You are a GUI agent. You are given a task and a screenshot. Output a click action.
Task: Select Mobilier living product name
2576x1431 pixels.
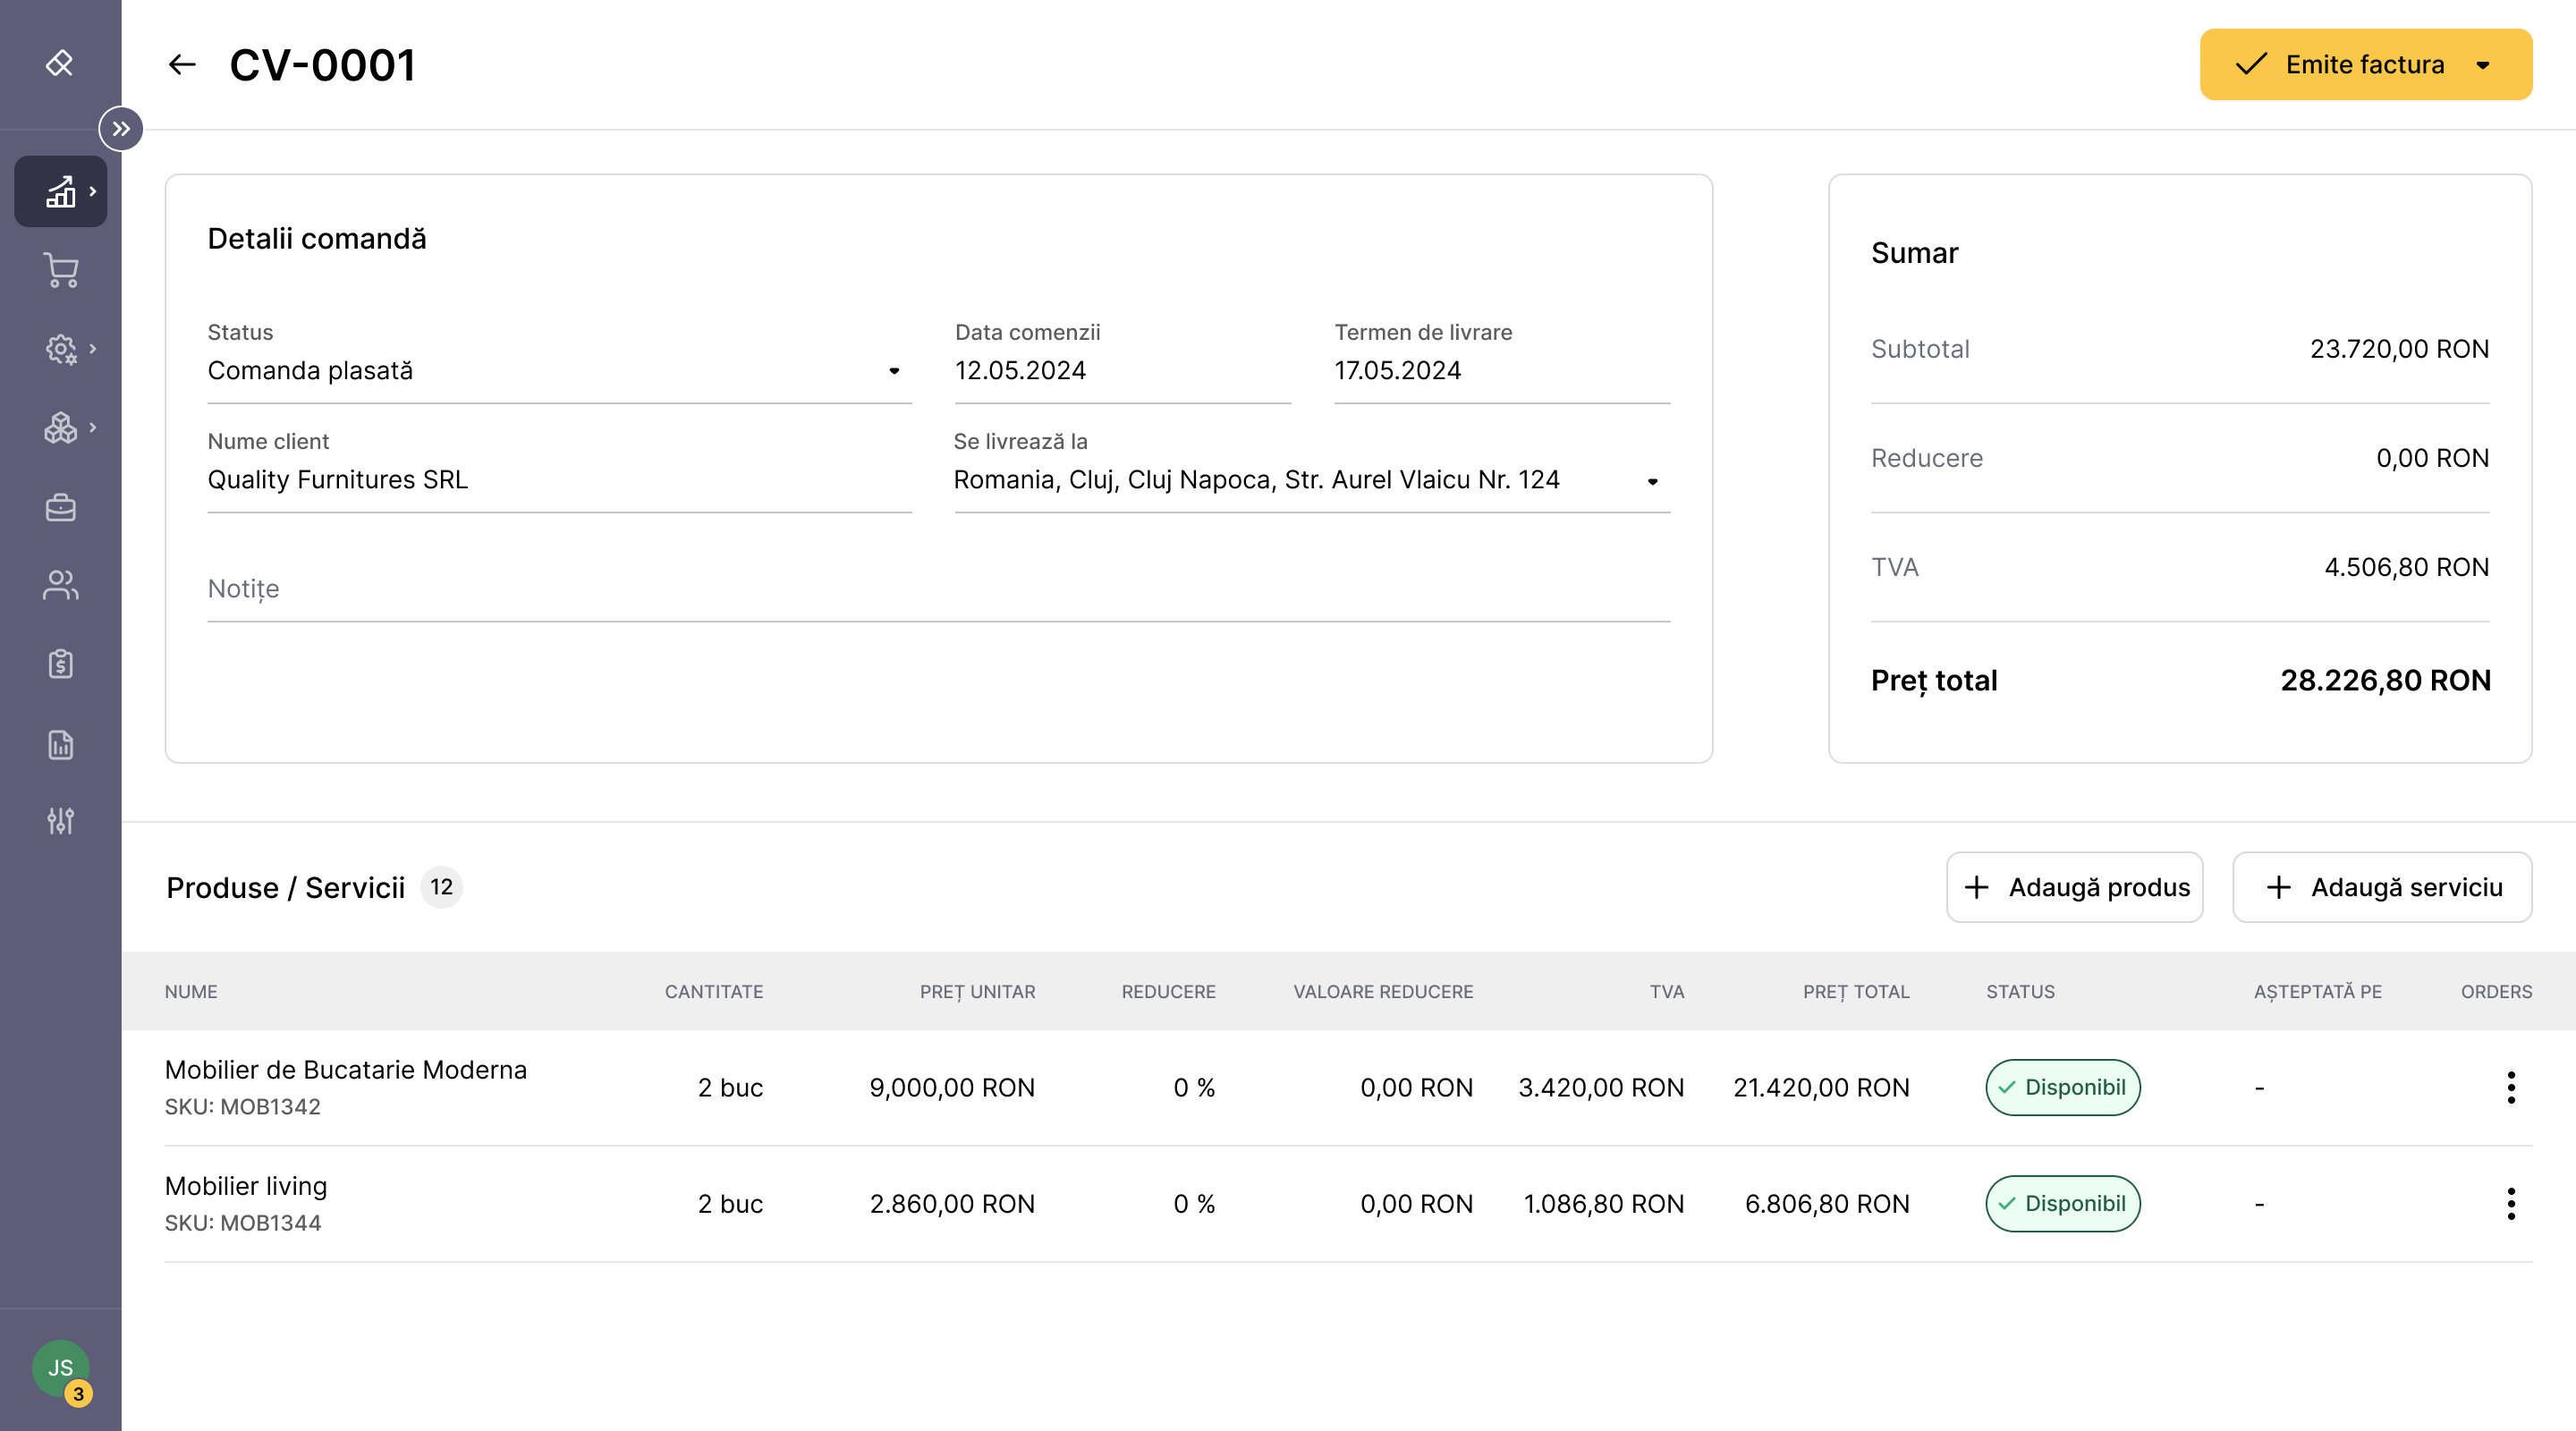tap(246, 1186)
